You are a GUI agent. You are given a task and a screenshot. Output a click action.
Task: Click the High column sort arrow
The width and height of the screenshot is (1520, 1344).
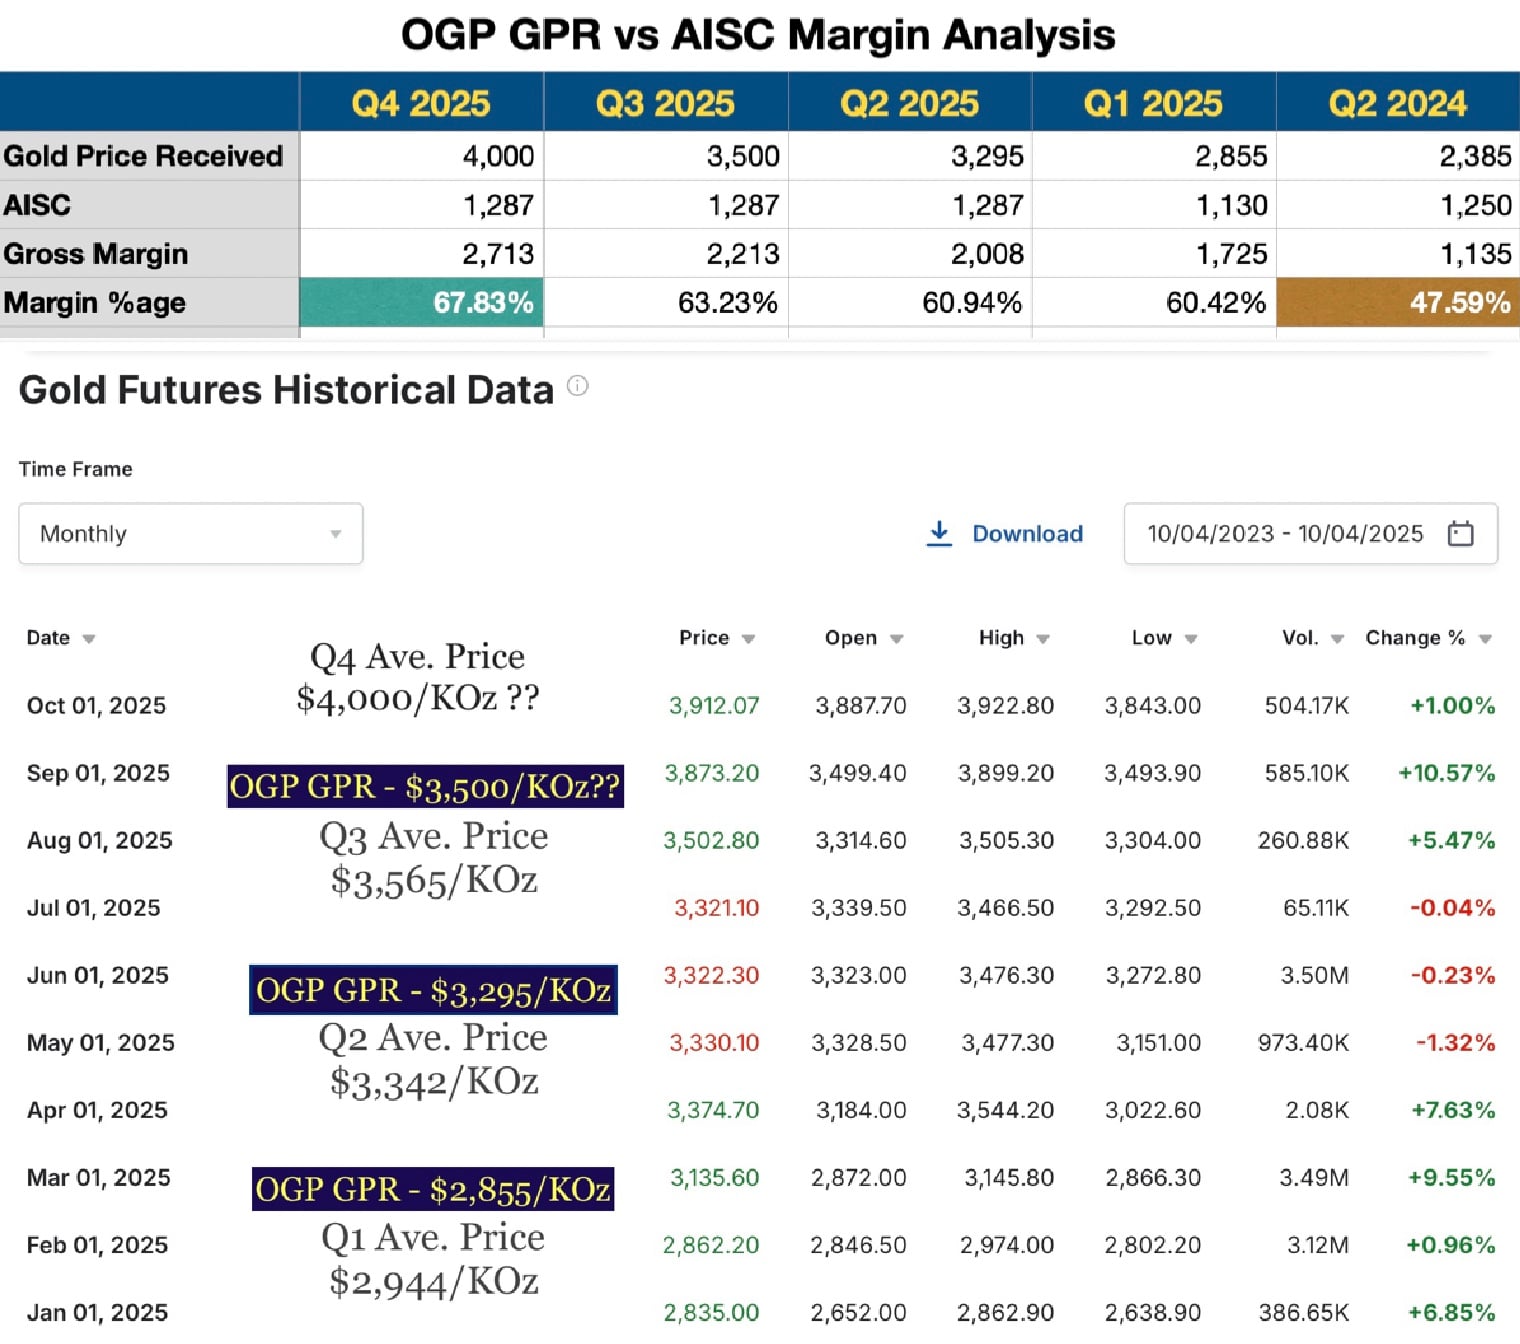tap(1043, 639)
